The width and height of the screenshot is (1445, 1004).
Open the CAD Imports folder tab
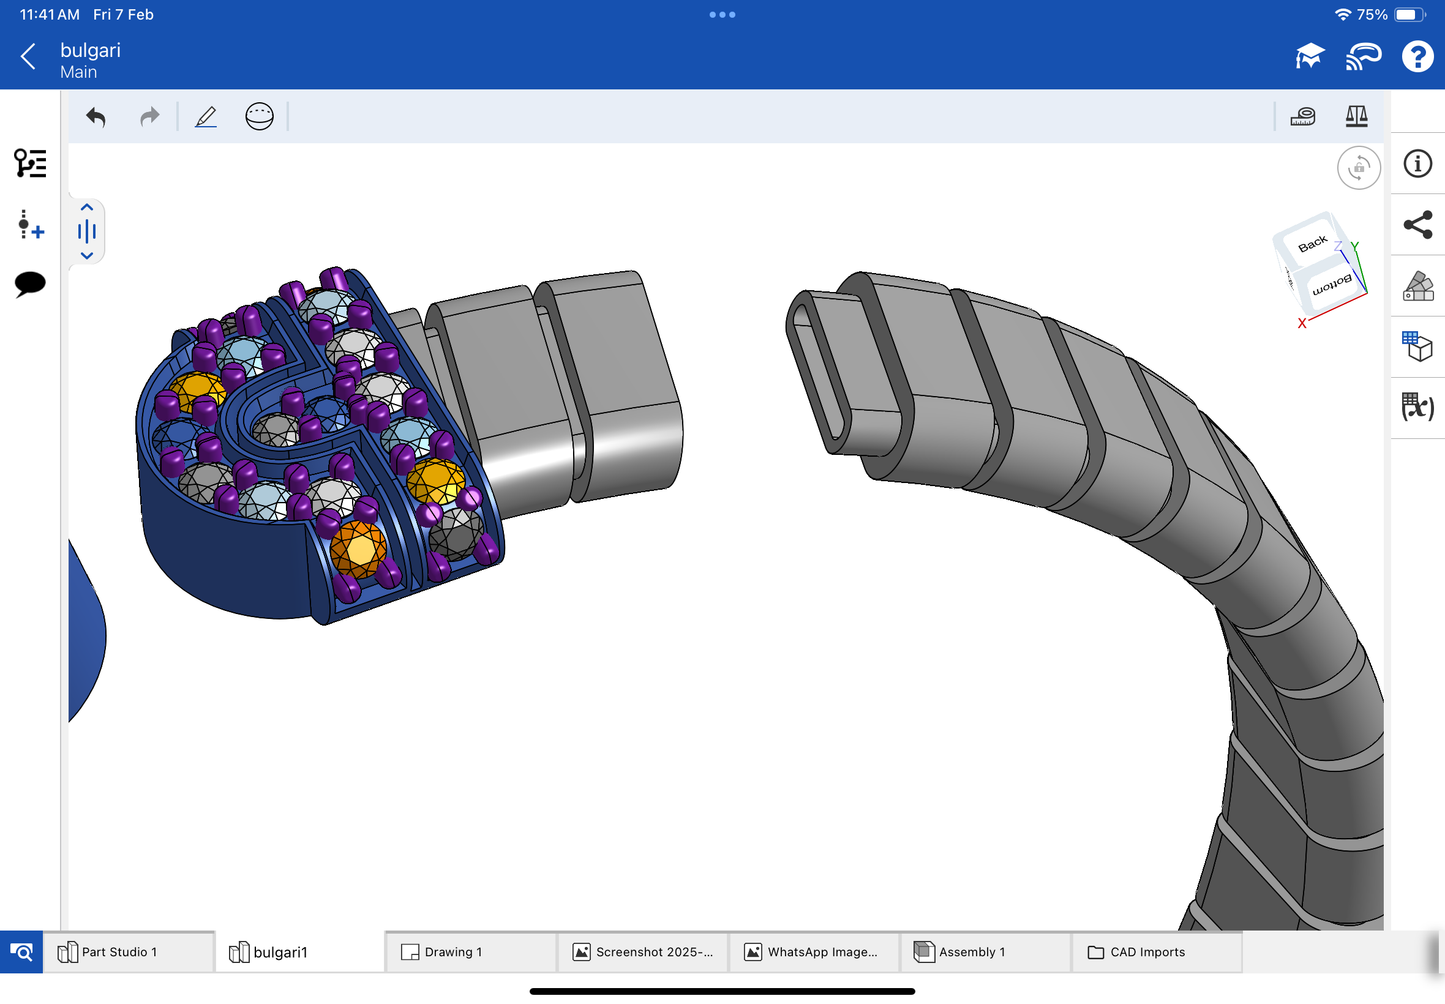1156,952
